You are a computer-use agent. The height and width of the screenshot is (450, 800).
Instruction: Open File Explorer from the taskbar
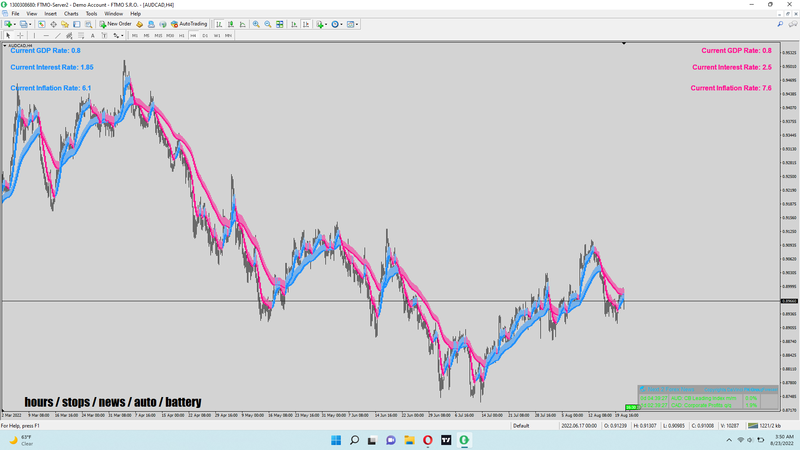tap(409, 440)
